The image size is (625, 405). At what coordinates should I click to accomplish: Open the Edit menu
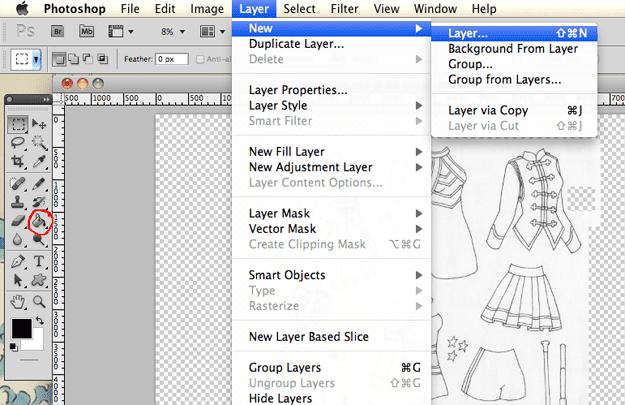pyautogui.click(x=165, y=9)
